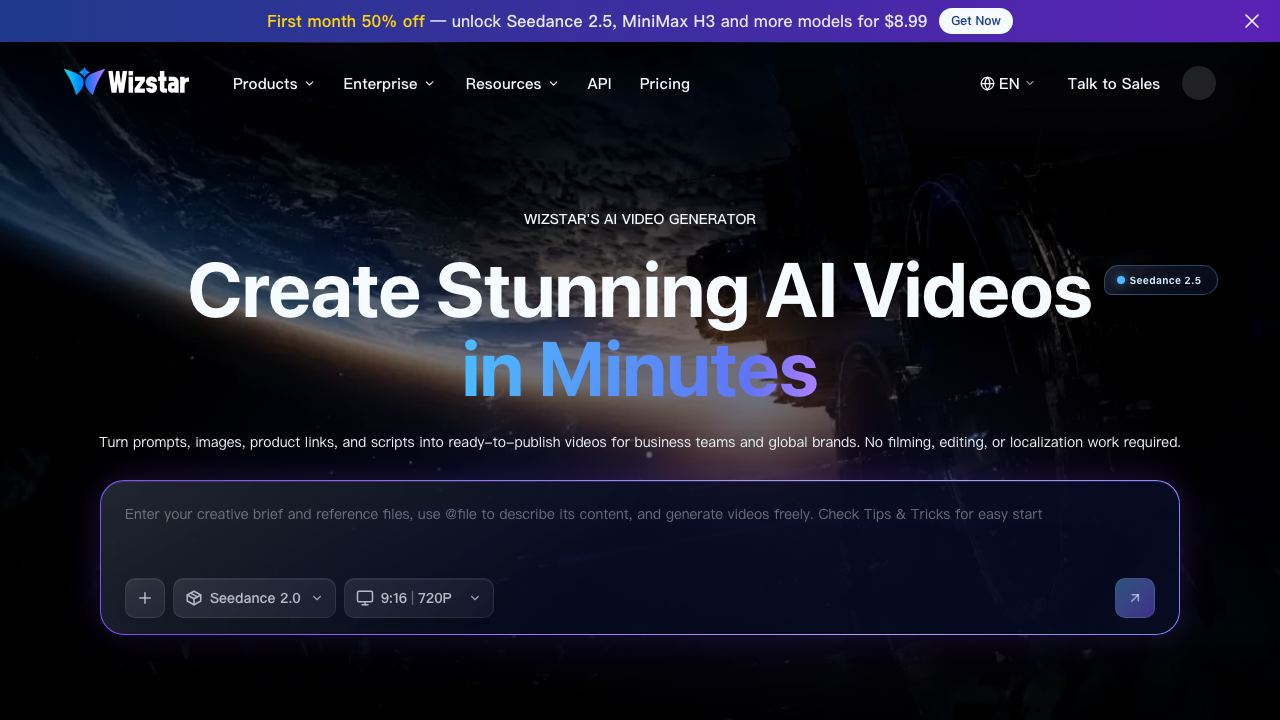This screenshot has width=1280, height=720.
Task: Click the Wizstar logo
Action: pos(126,82)
